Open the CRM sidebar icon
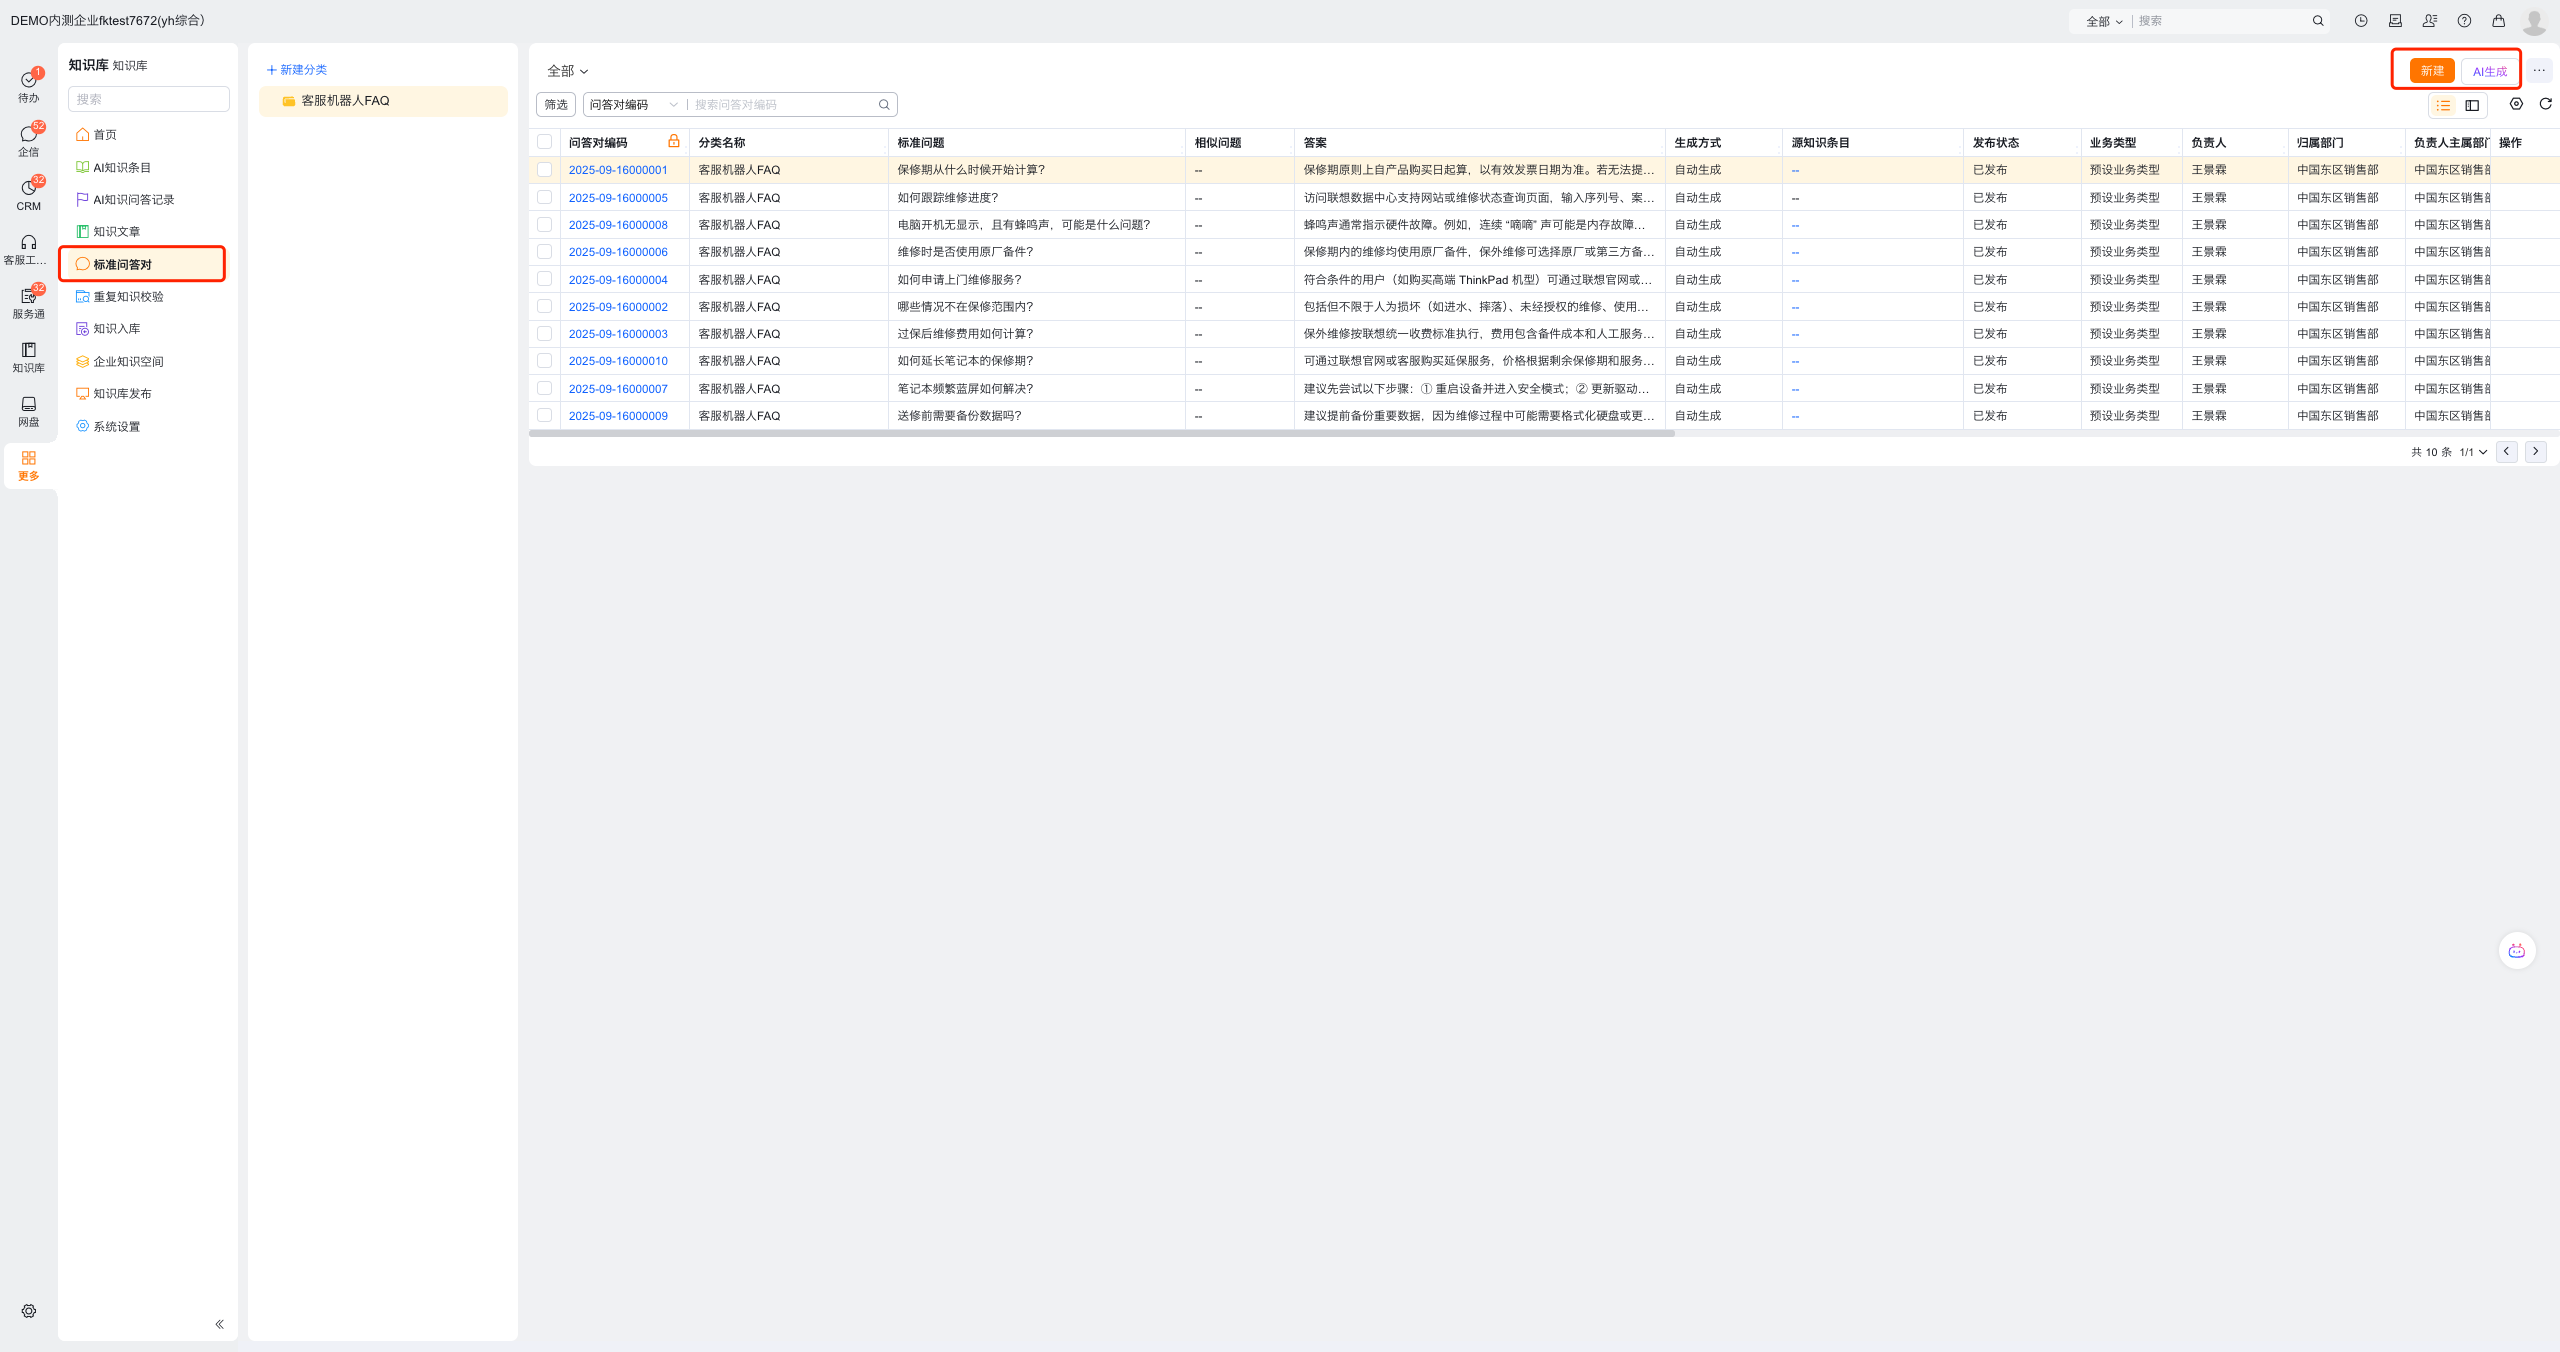The image size is (2560, 1352). click(x=28, y=194)
